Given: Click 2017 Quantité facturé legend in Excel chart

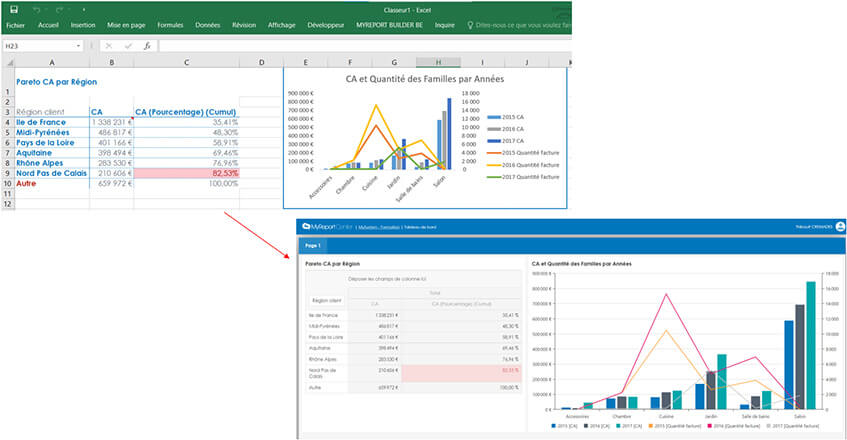Looking at the screenshot, I should click(x=523, y=177).
